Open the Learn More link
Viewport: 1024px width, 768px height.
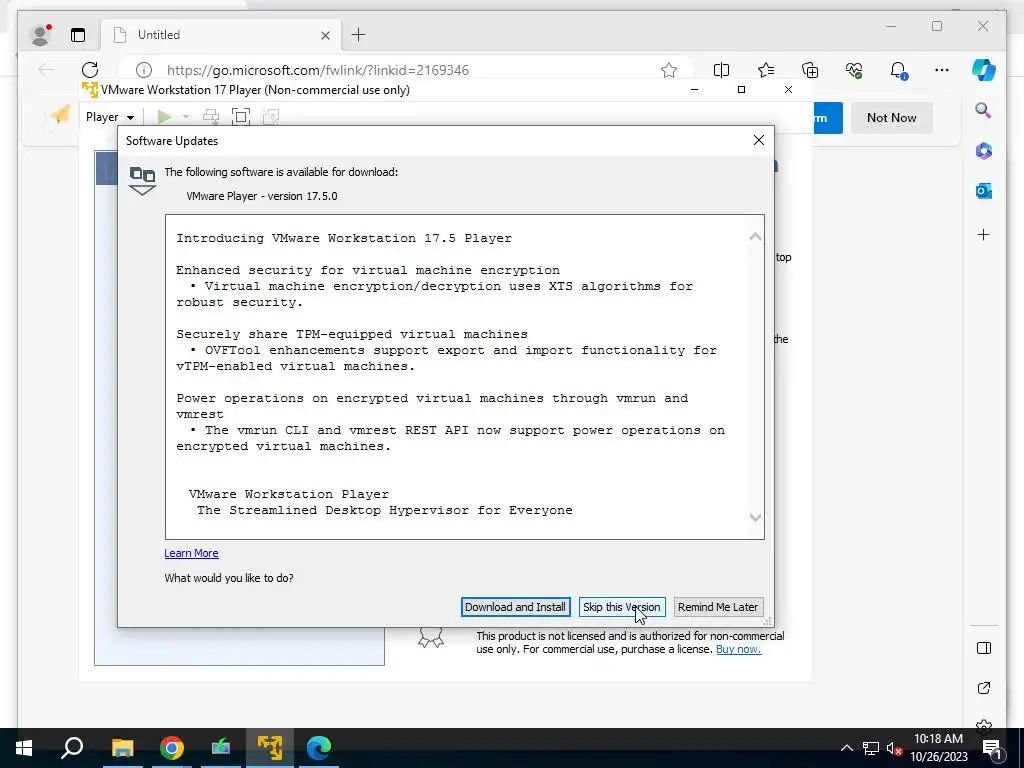click(x=191, y=553)
